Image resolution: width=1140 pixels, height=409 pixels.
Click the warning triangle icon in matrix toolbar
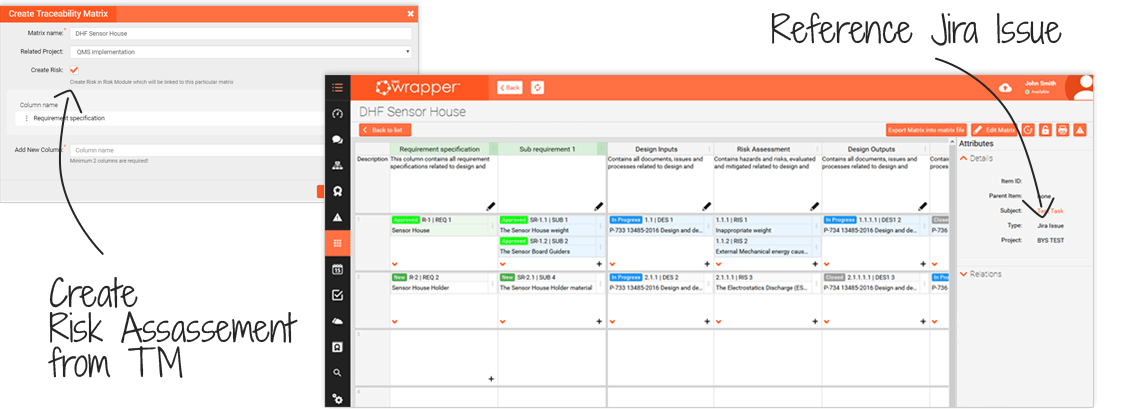pos(1080,130)
